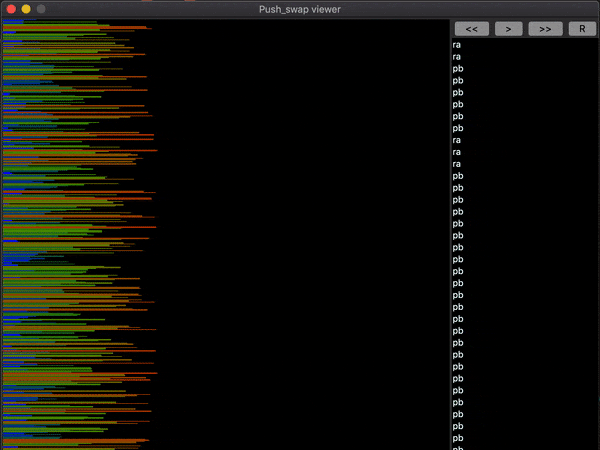Select the first 'ra' at top of list

pos(457,45)
